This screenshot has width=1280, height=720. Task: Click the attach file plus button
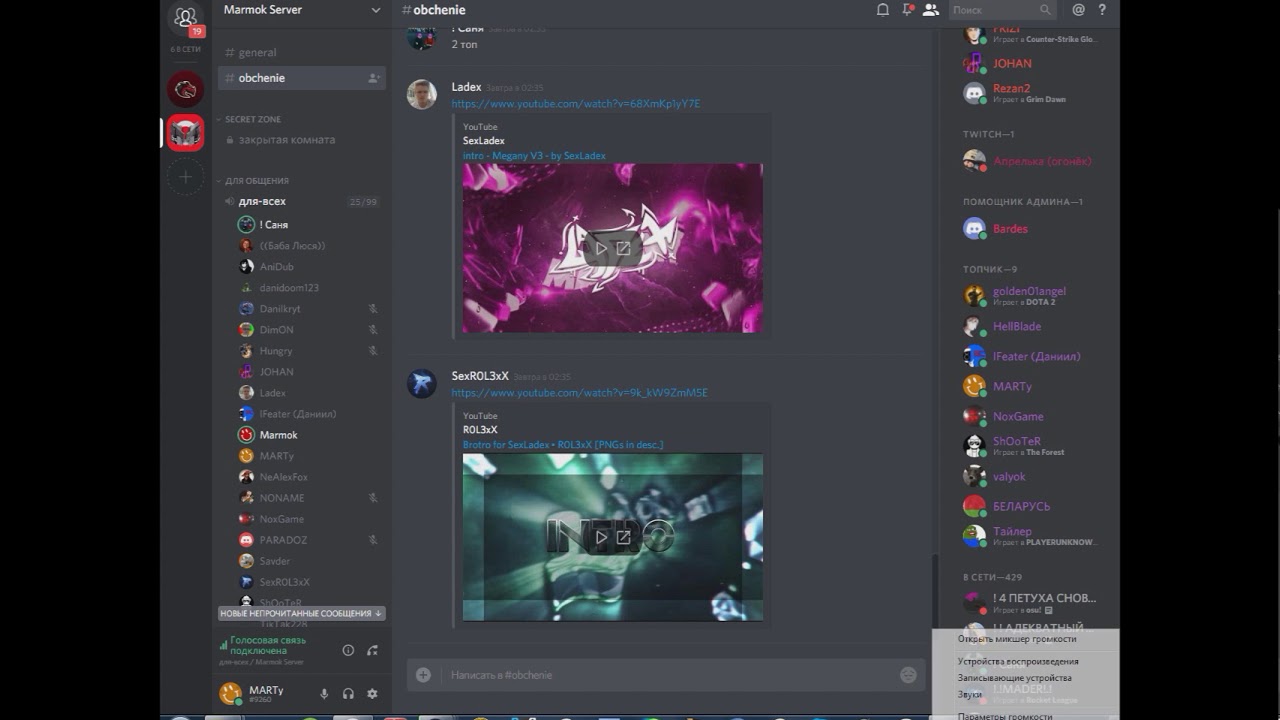tap(423, 675)
